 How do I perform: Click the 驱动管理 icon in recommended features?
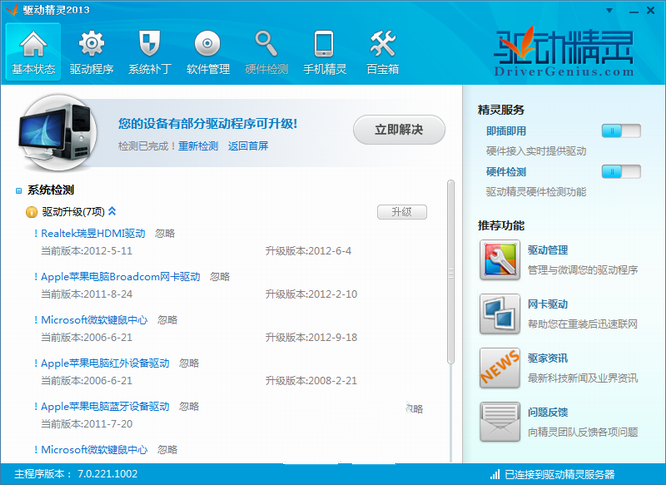pyautogui.click(x=499, y=260)
